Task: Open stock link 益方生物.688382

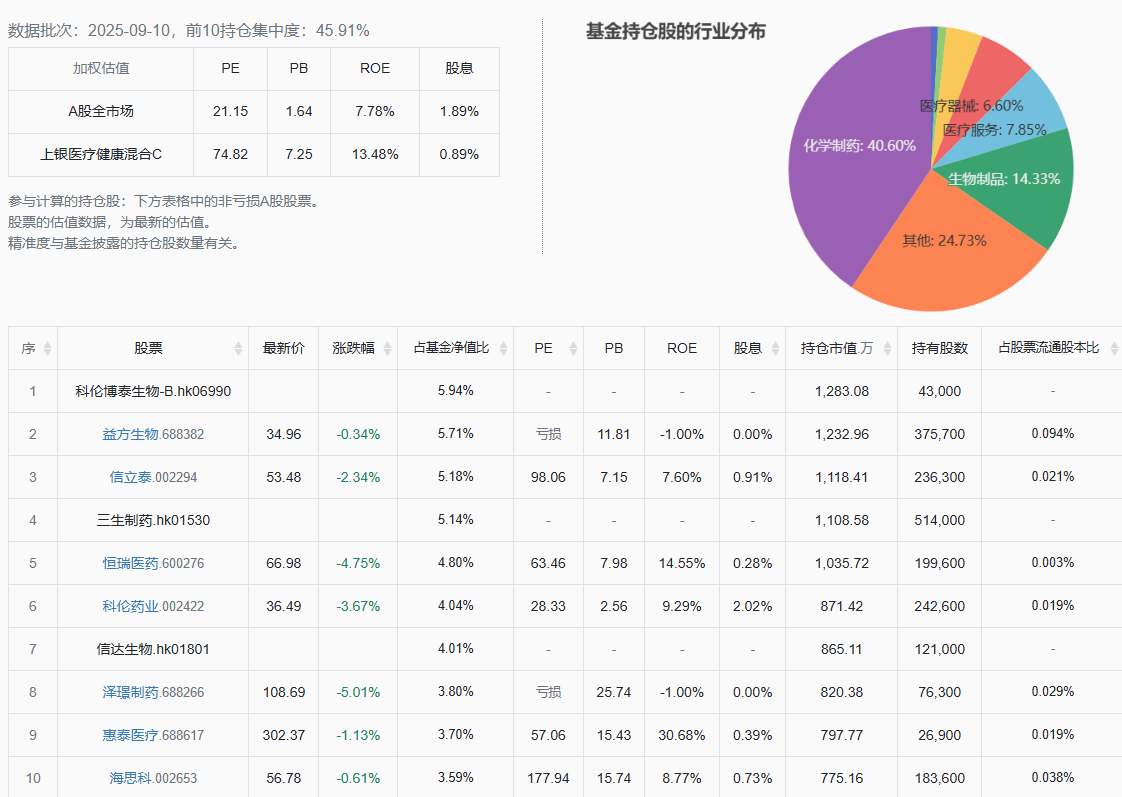Action: click(153, 434)
